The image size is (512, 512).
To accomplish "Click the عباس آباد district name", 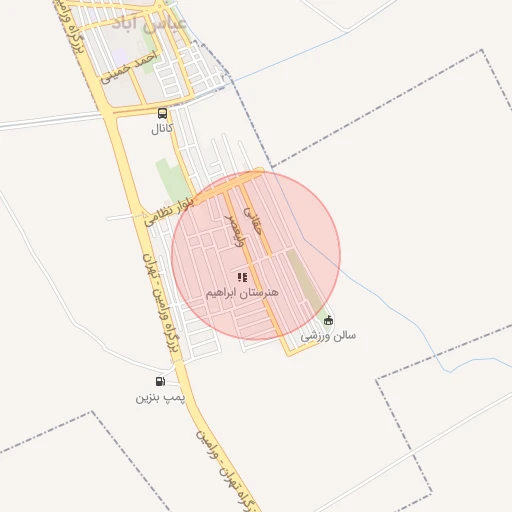I will click(149, 24).
